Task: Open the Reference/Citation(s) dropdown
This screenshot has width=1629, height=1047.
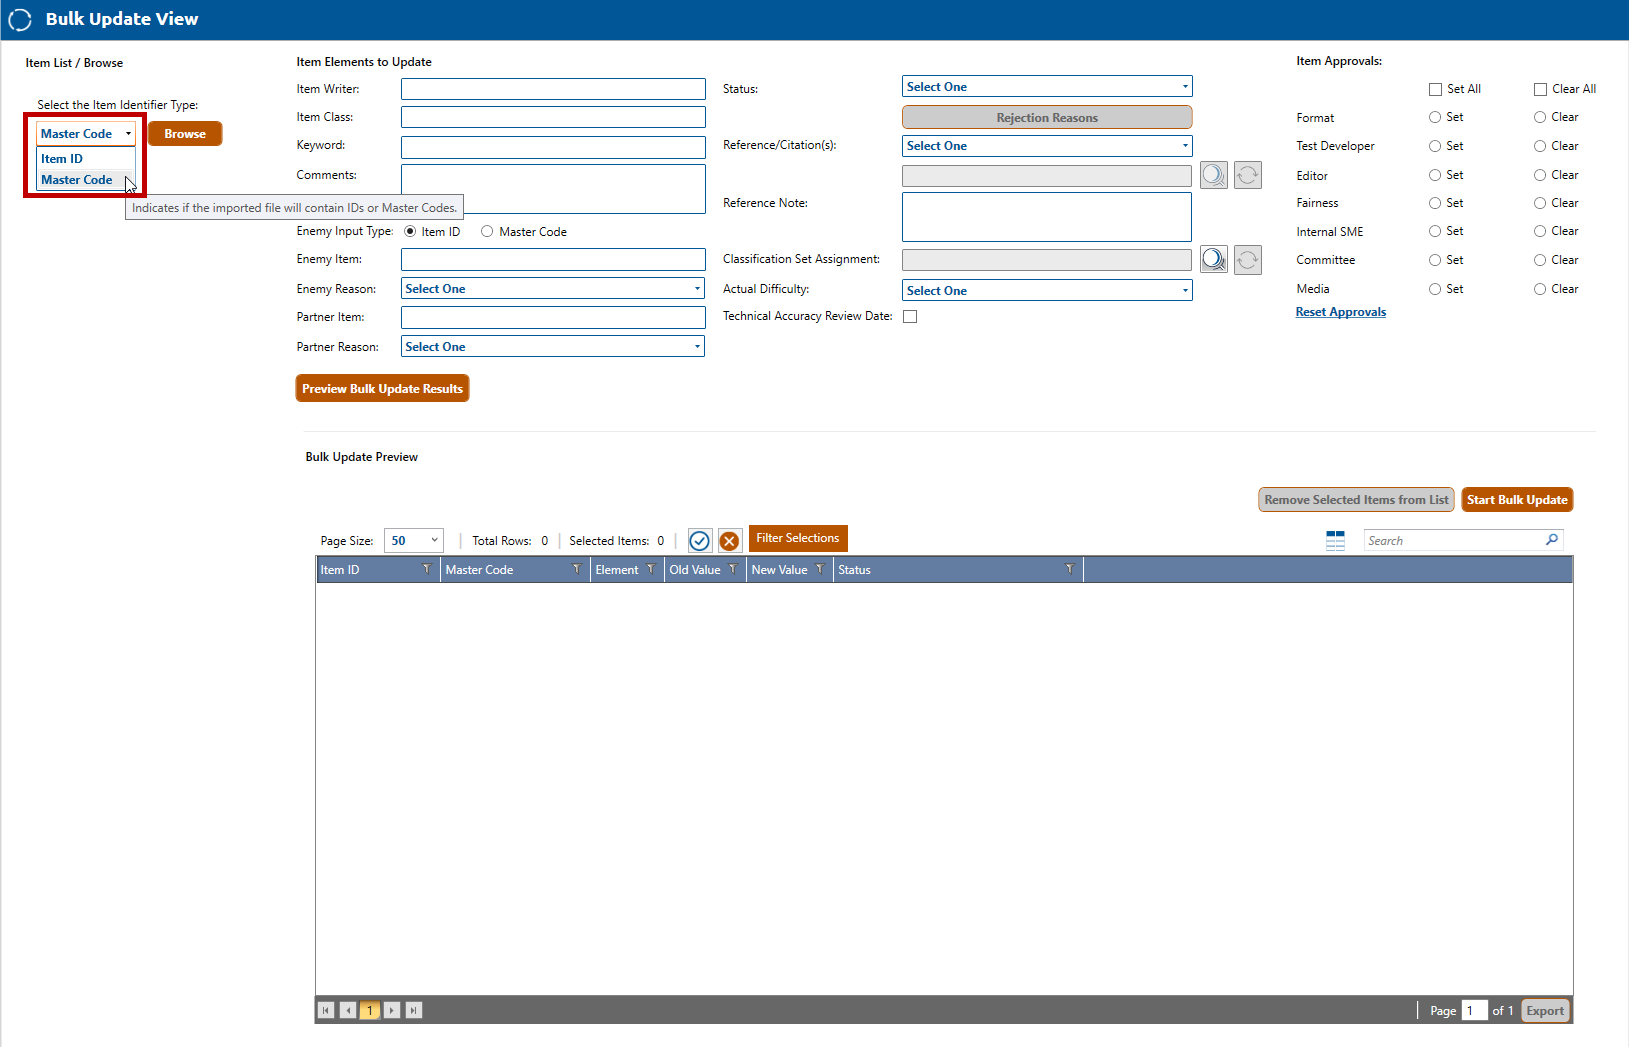Action: point(1047,146)
